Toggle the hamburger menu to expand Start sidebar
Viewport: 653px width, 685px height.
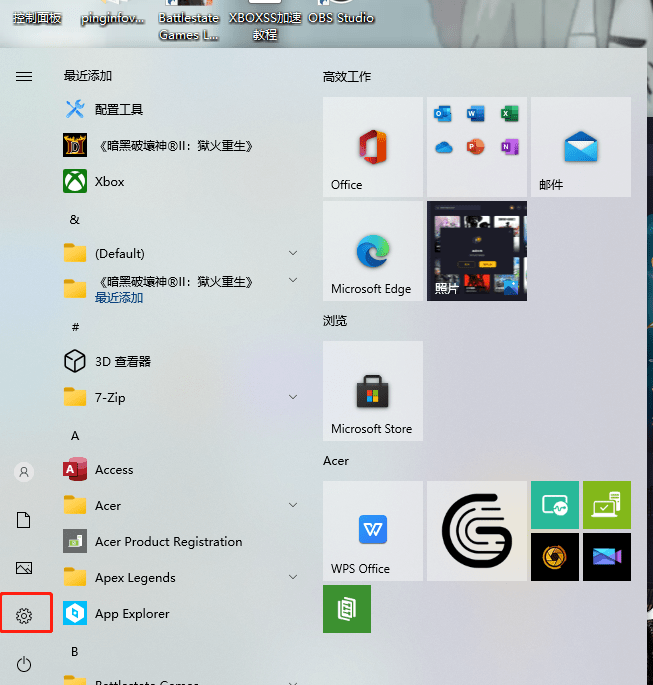click(x=24, y=76)
